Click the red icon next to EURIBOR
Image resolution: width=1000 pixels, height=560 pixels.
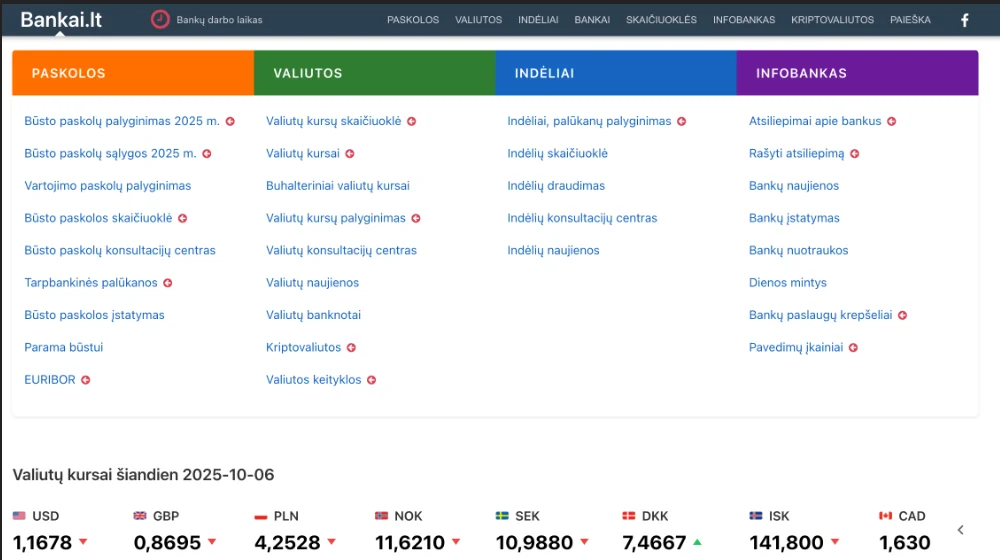click(x=86, y=380)
